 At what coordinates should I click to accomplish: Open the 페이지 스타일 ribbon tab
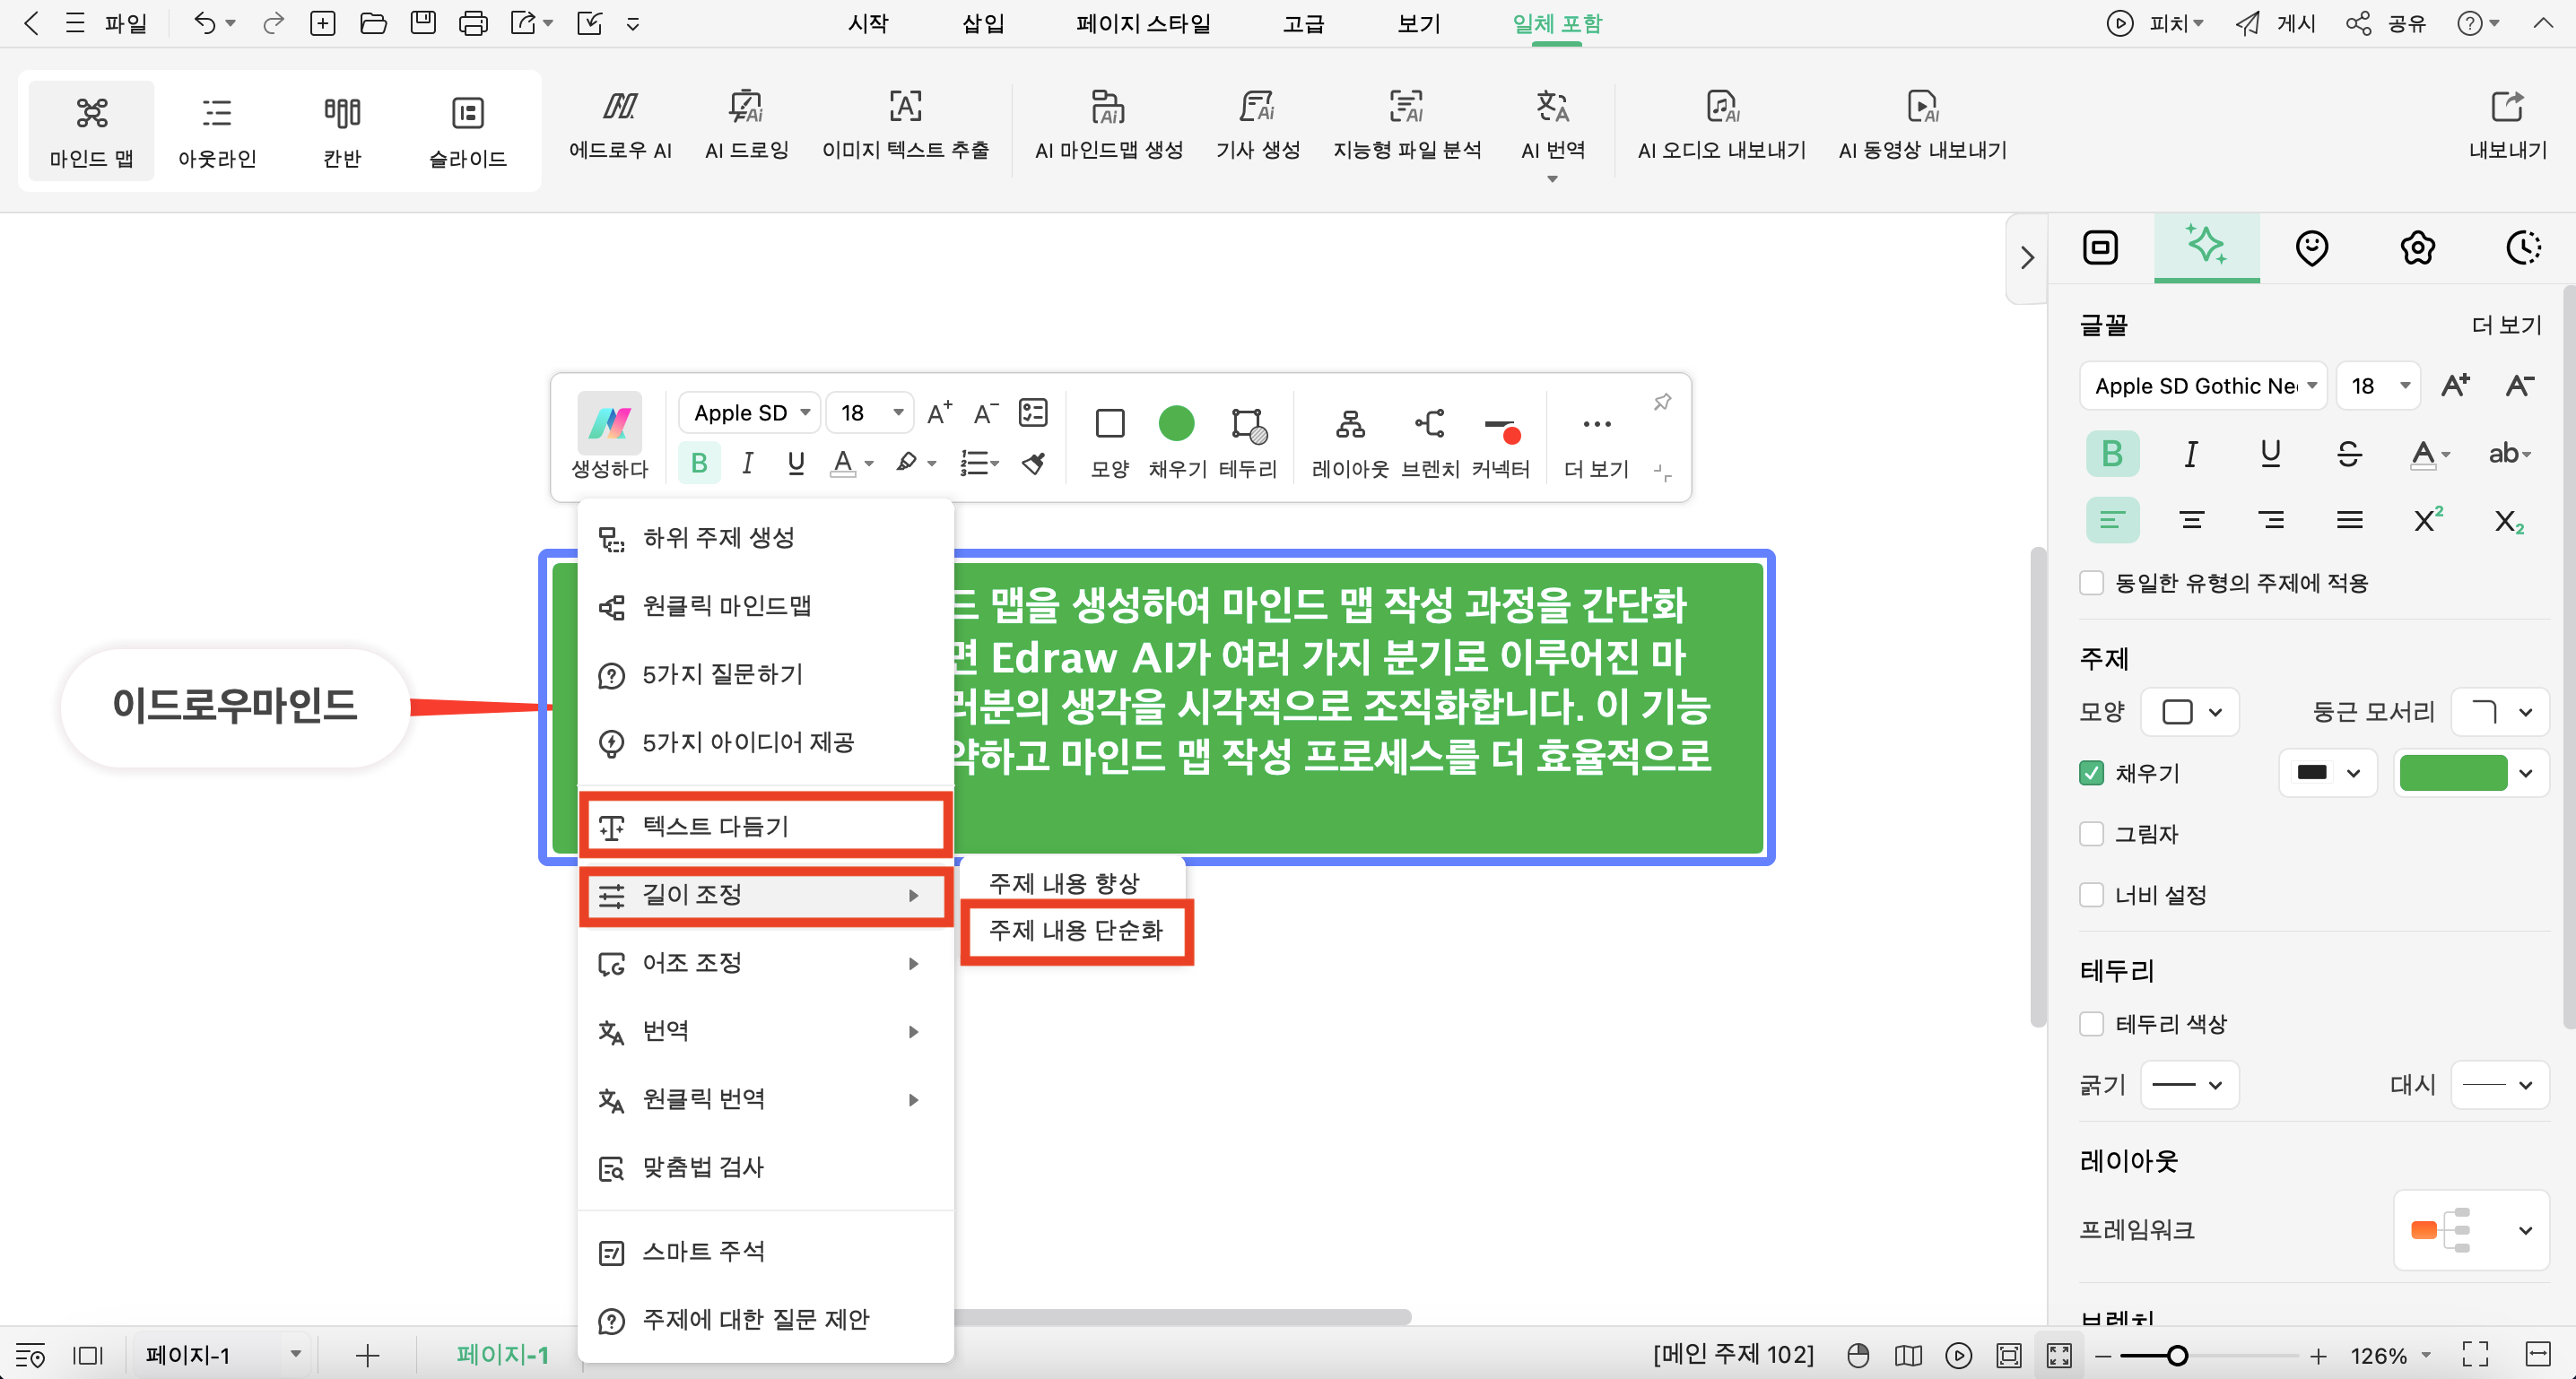1143,23
